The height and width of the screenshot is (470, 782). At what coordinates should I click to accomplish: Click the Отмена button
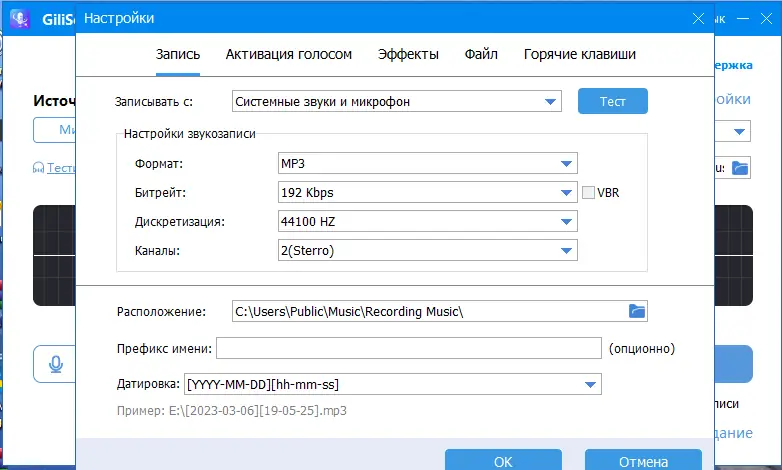pyautogui.click(x=644, y=461)
